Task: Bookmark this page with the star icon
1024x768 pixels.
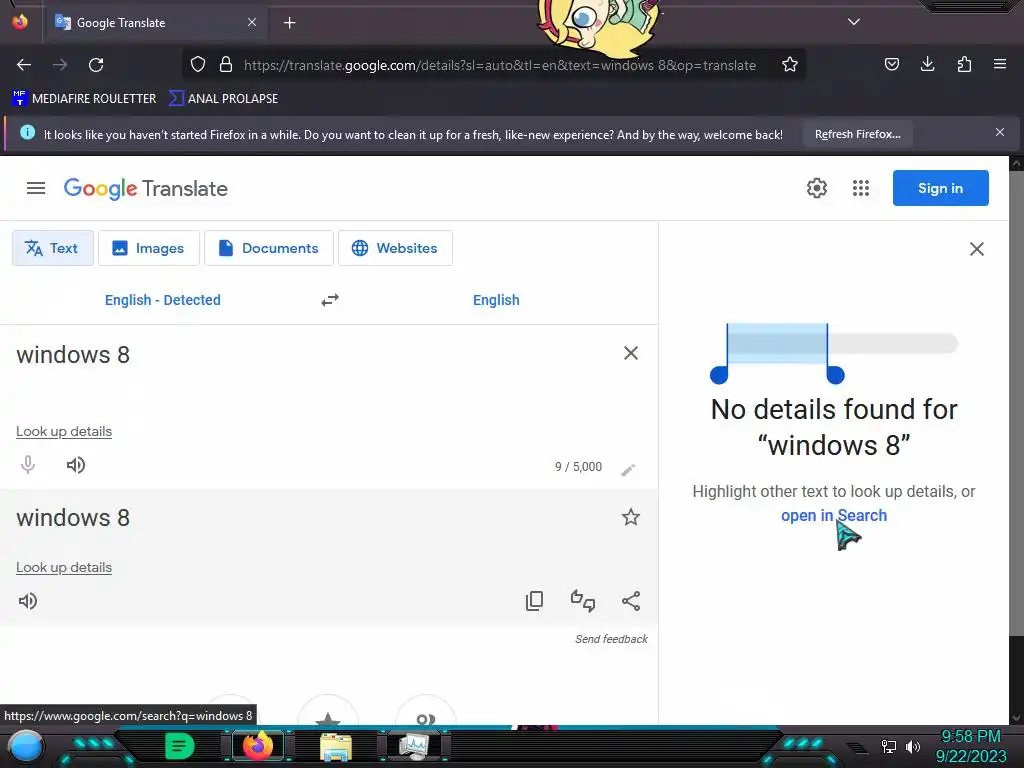Action: [790, 64]
